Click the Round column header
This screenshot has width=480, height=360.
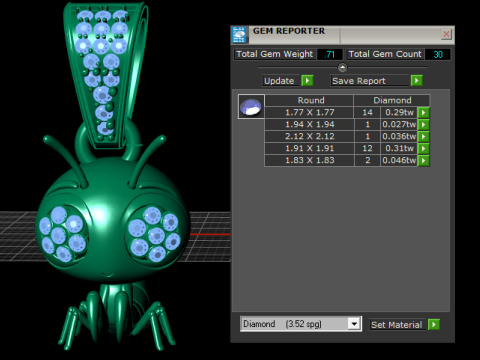pos(309,100)
